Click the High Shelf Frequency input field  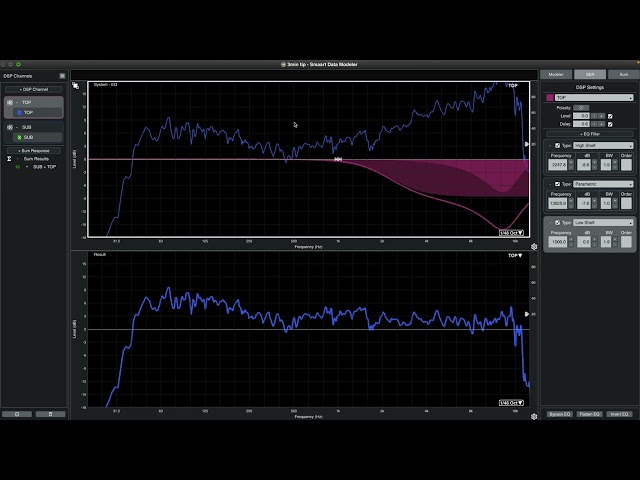click(x=561, y=165)
